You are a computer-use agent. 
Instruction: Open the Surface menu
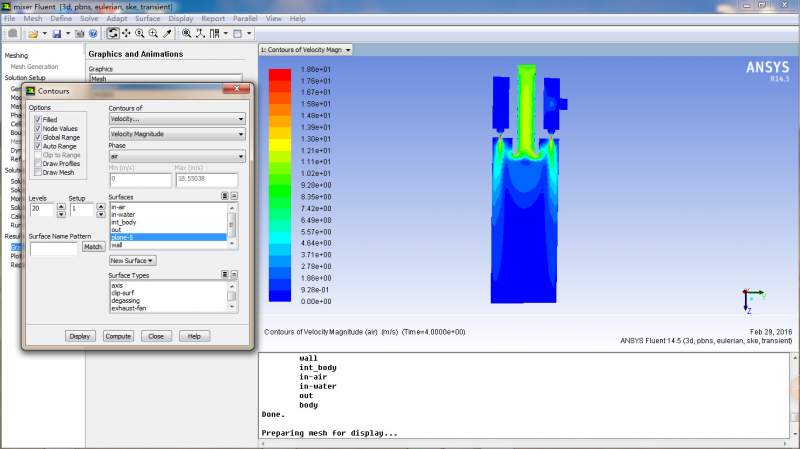coord(148,19)
